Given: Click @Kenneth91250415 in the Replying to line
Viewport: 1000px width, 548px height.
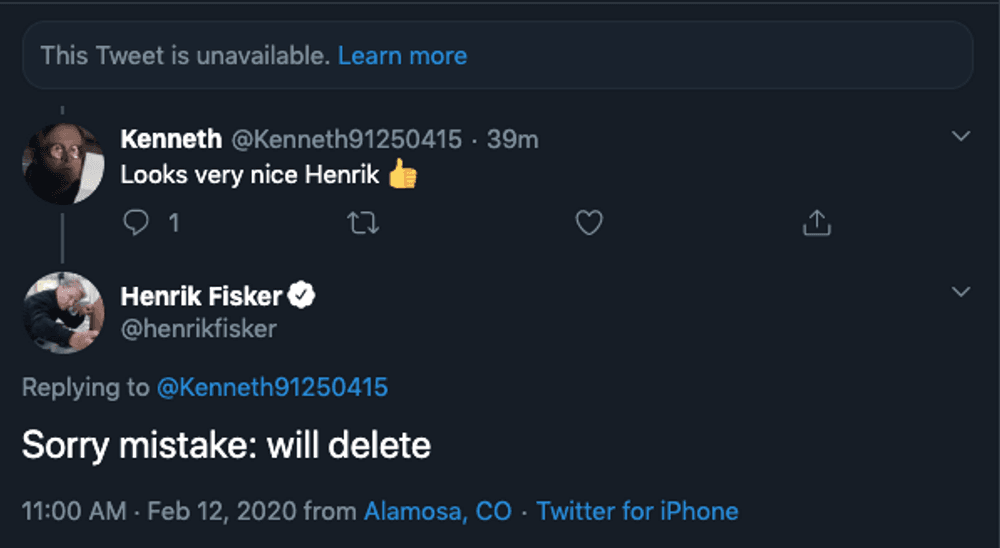Looking at the screenshot, I should (x=272, y=388).
